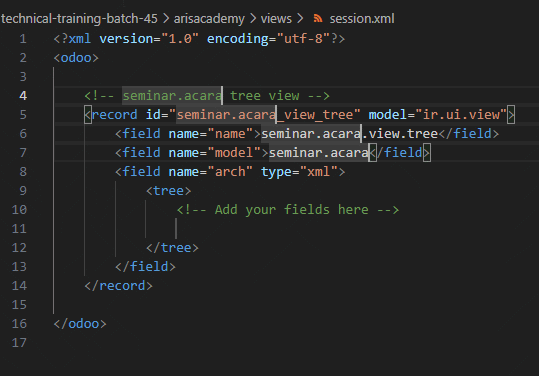The height and width of the screenshot is (376, 539).
Task: Click encoding="utf-8" attribute on line 1
Action: (268, 38)
